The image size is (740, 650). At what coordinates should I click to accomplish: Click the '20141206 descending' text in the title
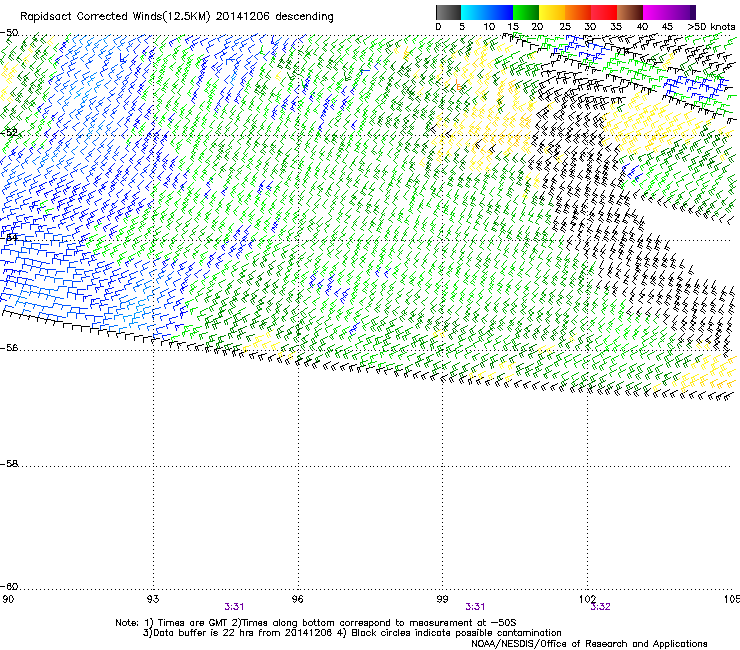(274, 17)
